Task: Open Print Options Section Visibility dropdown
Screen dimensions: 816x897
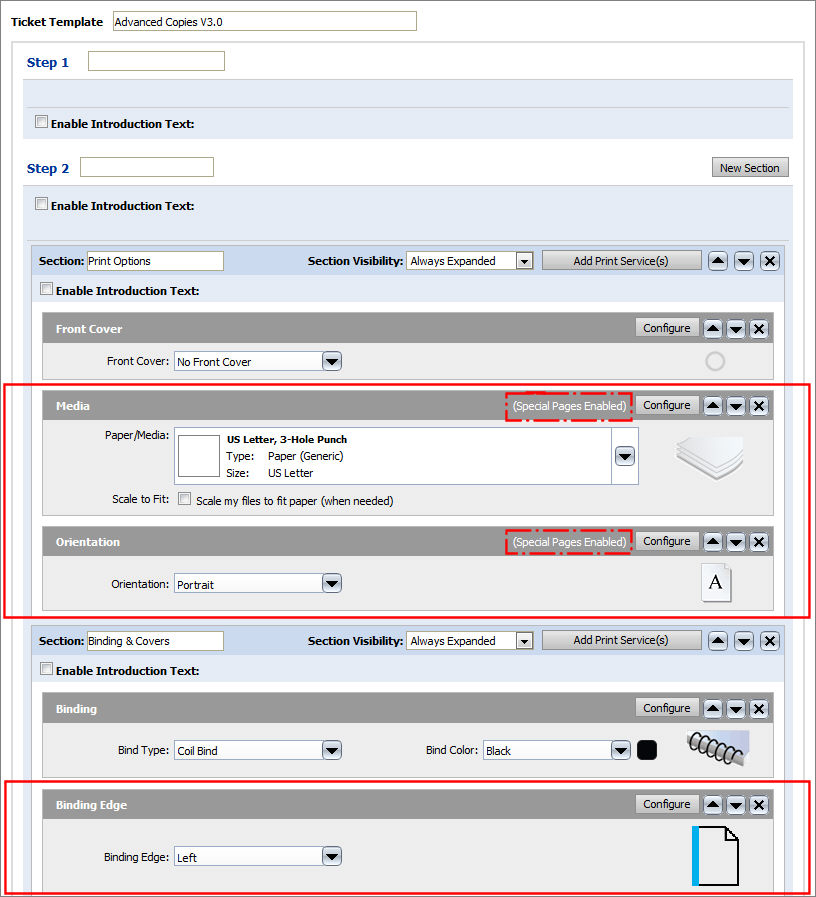Action: (x=524, y=261)
